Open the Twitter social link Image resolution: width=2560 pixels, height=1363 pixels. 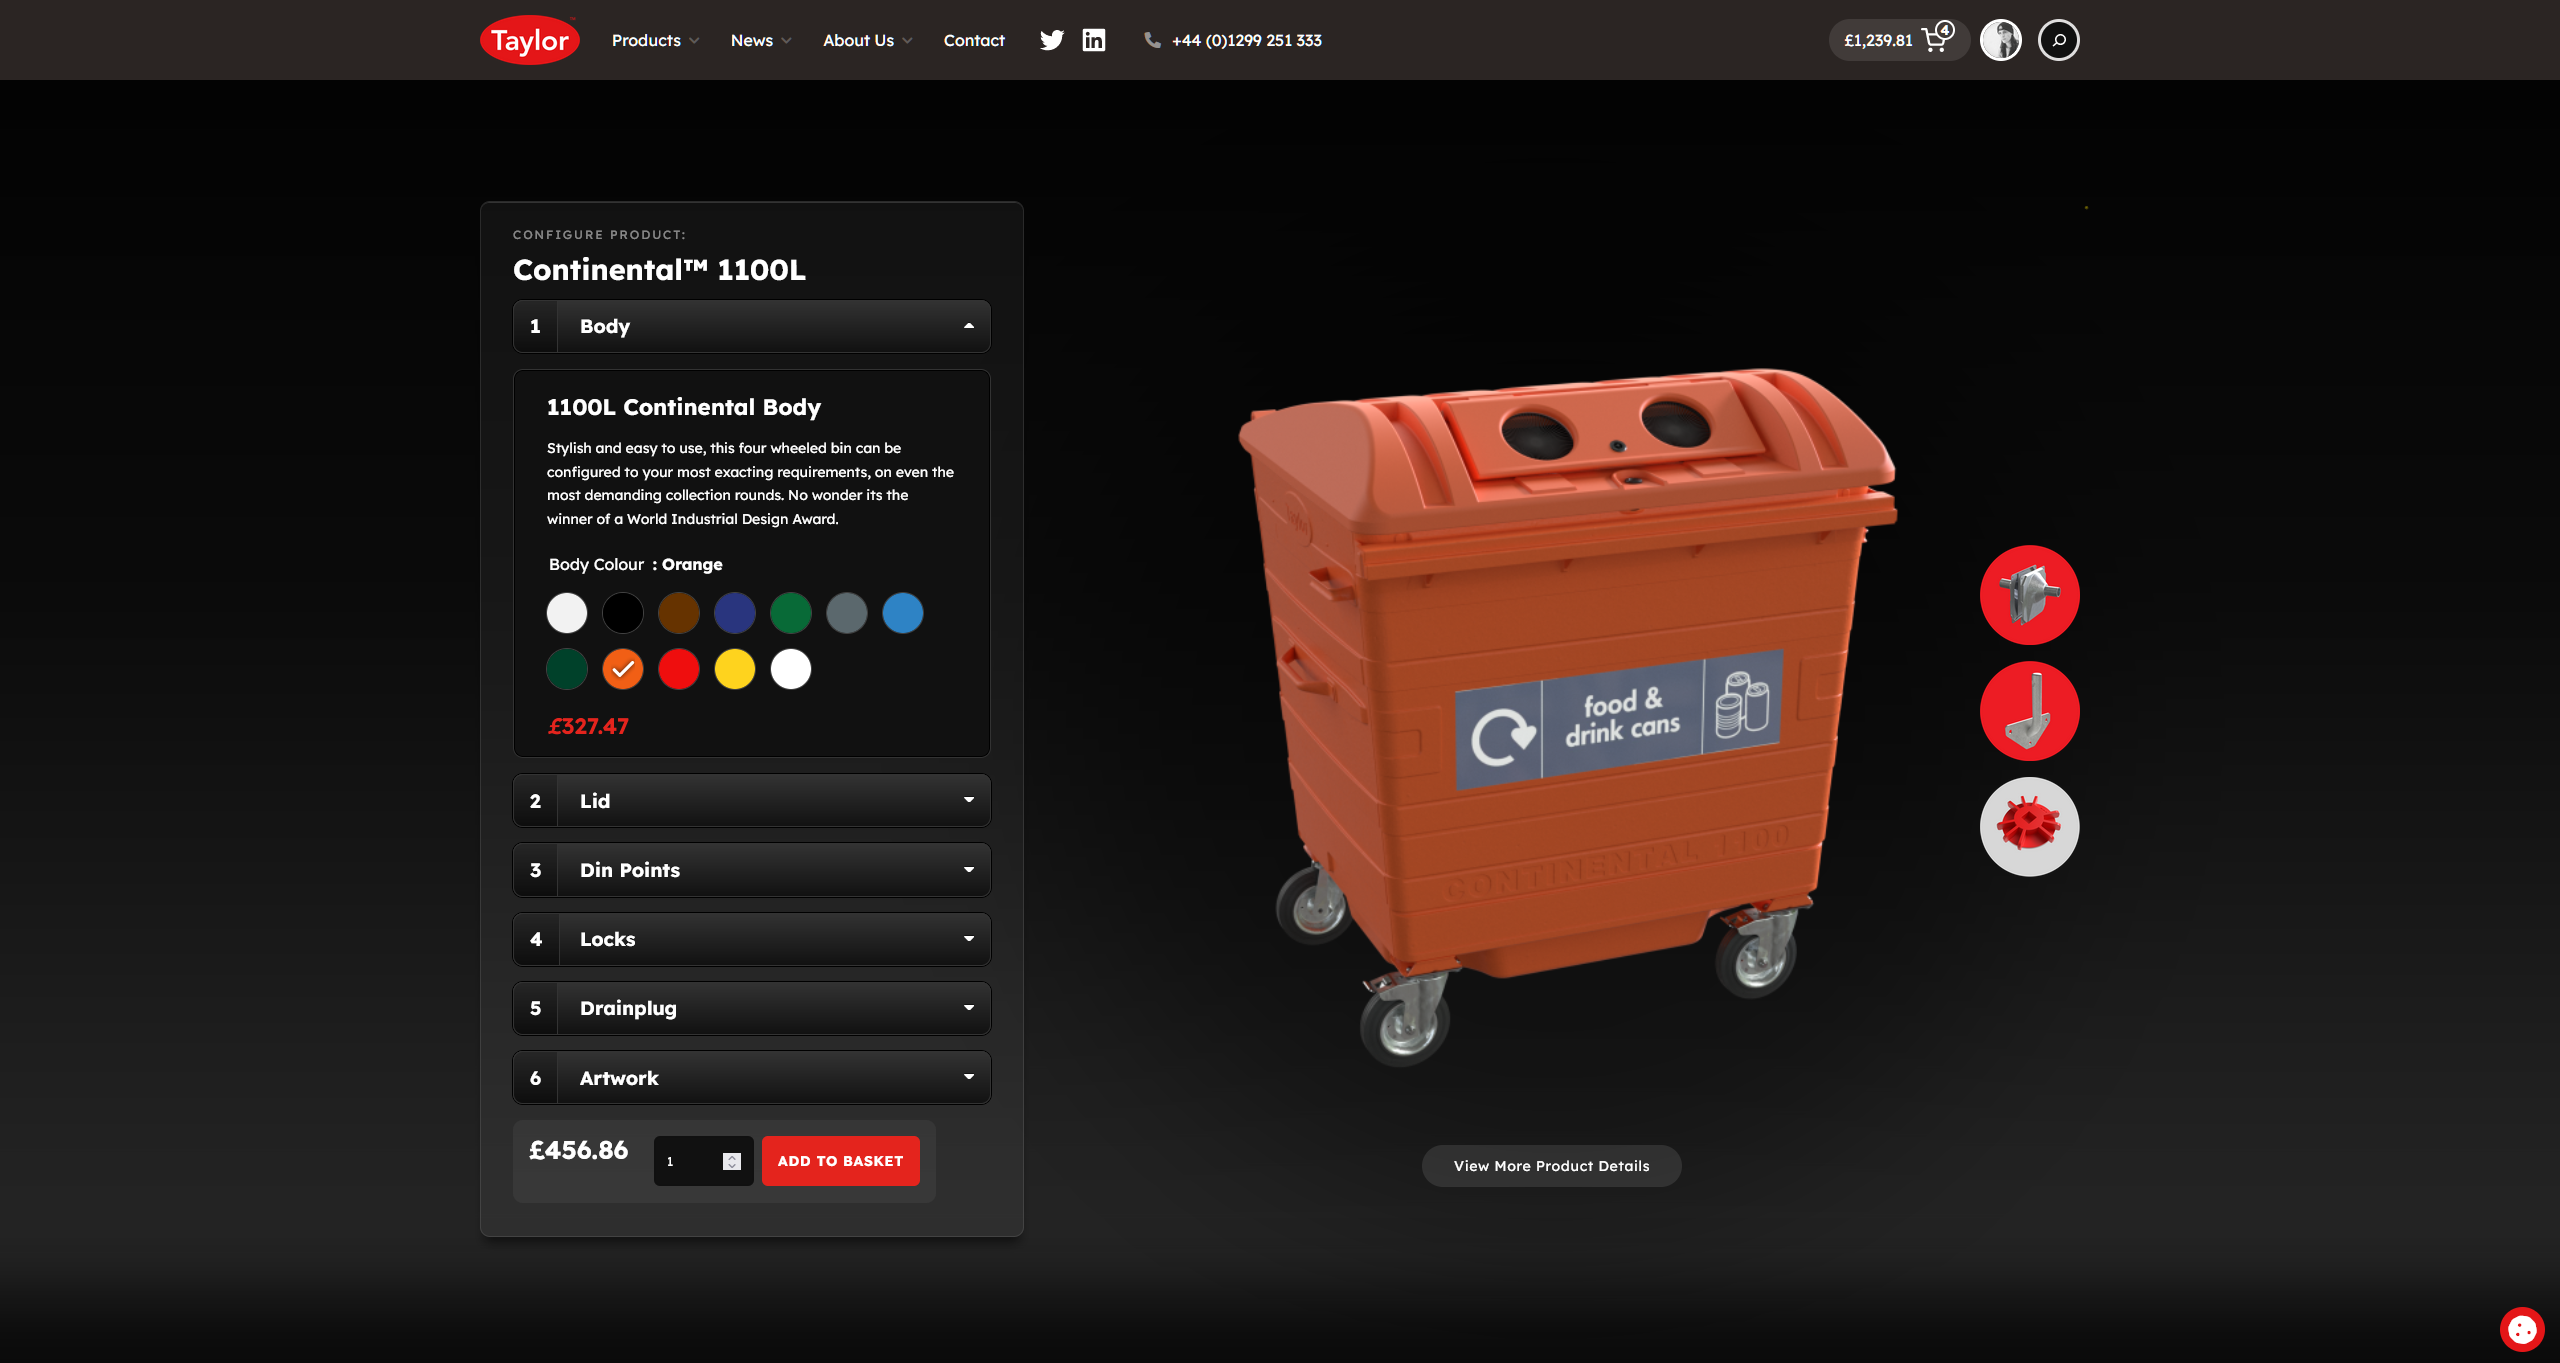point(1051,40)
